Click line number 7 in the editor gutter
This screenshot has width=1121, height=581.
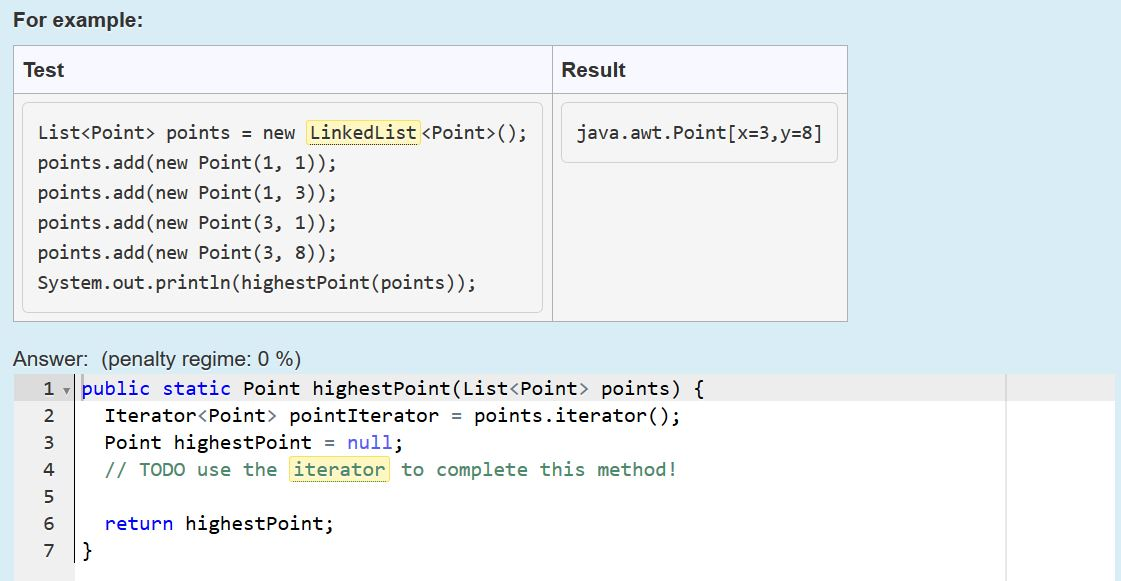47,550
